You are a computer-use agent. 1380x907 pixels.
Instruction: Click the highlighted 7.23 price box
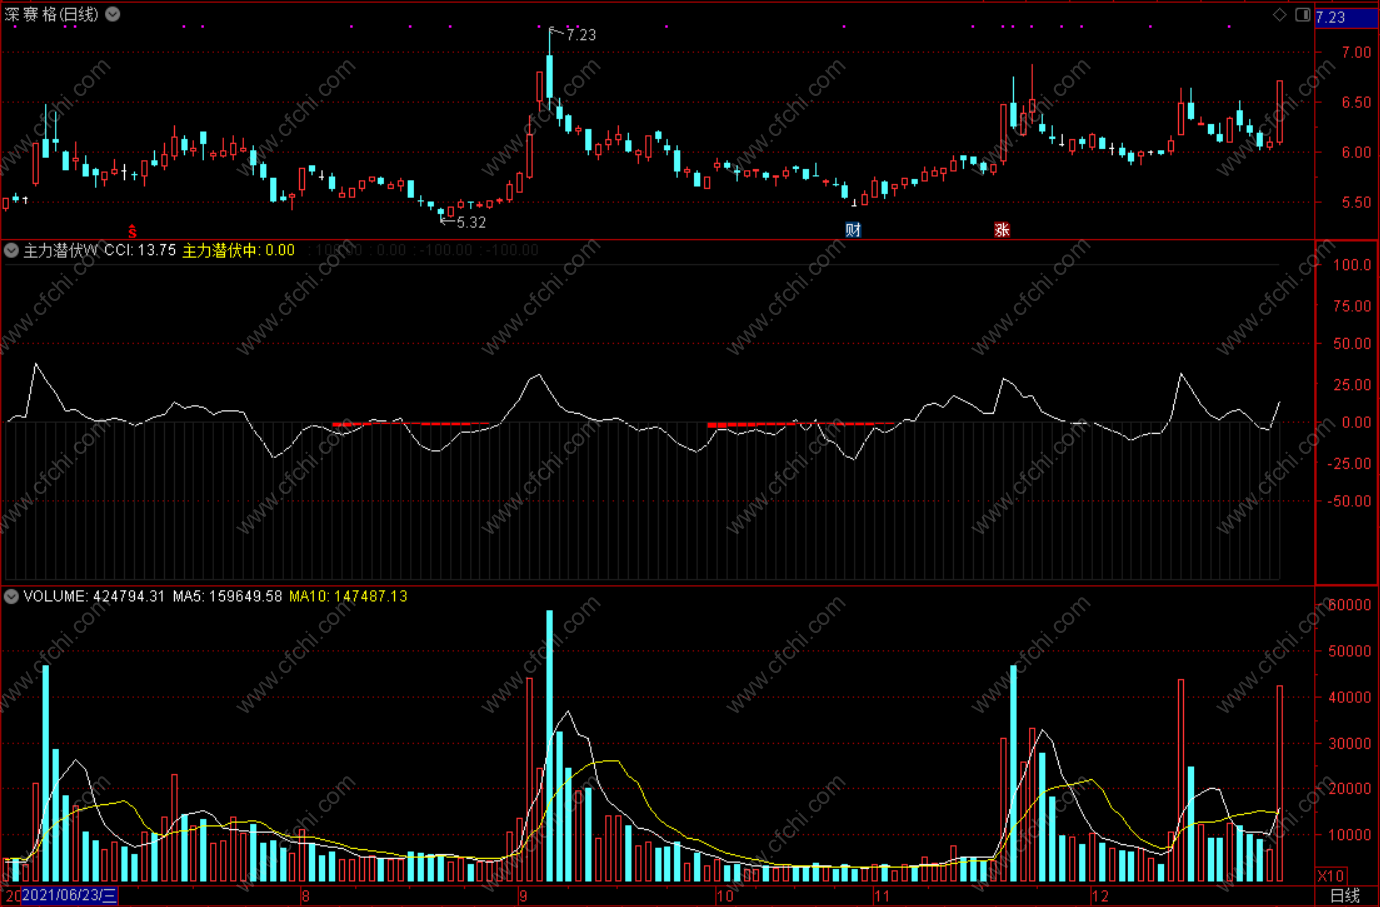pos(1345,17)
